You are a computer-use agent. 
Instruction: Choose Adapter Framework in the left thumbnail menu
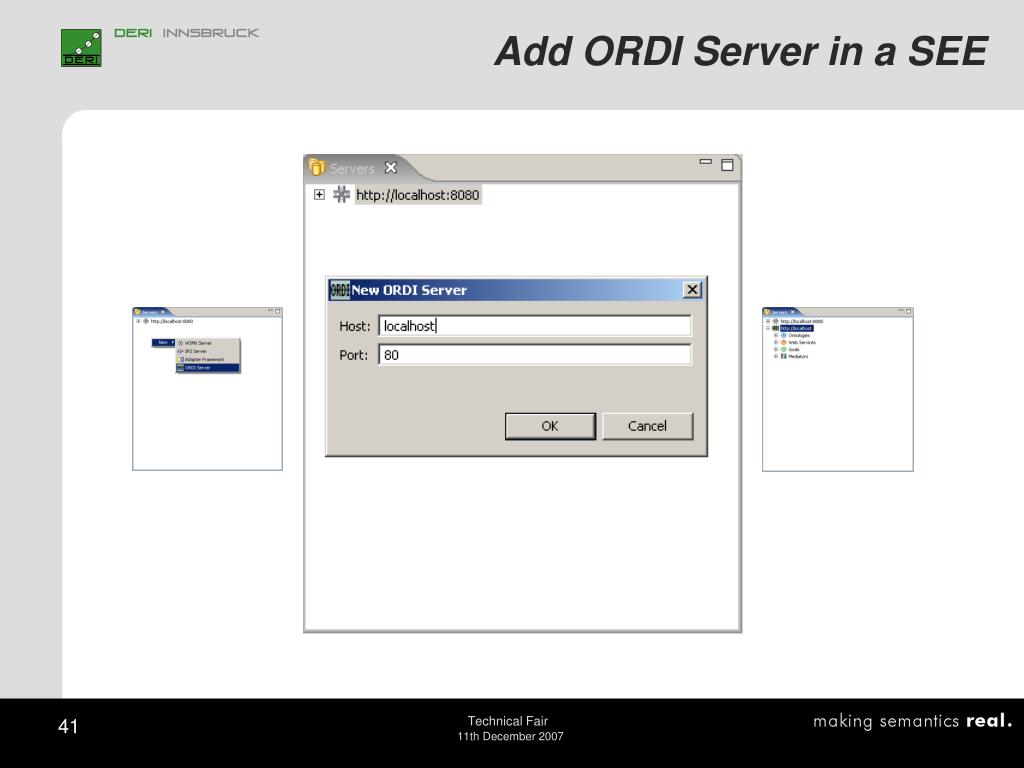(x=208, y=359)
